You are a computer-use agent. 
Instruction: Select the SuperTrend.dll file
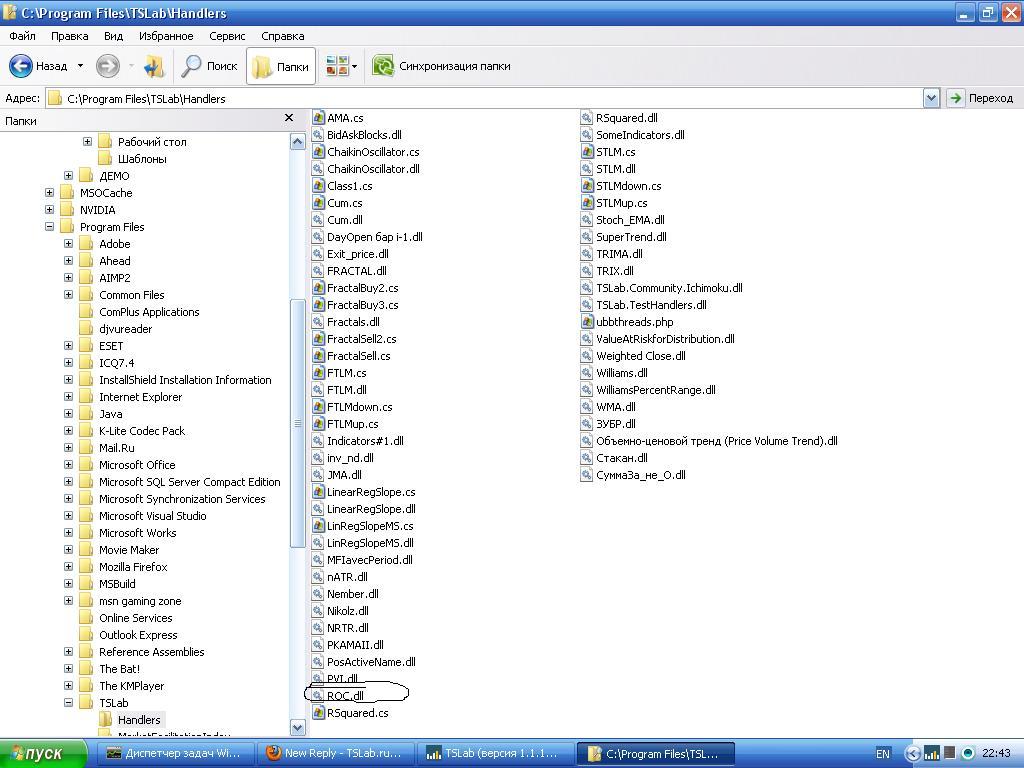(630, 237)
